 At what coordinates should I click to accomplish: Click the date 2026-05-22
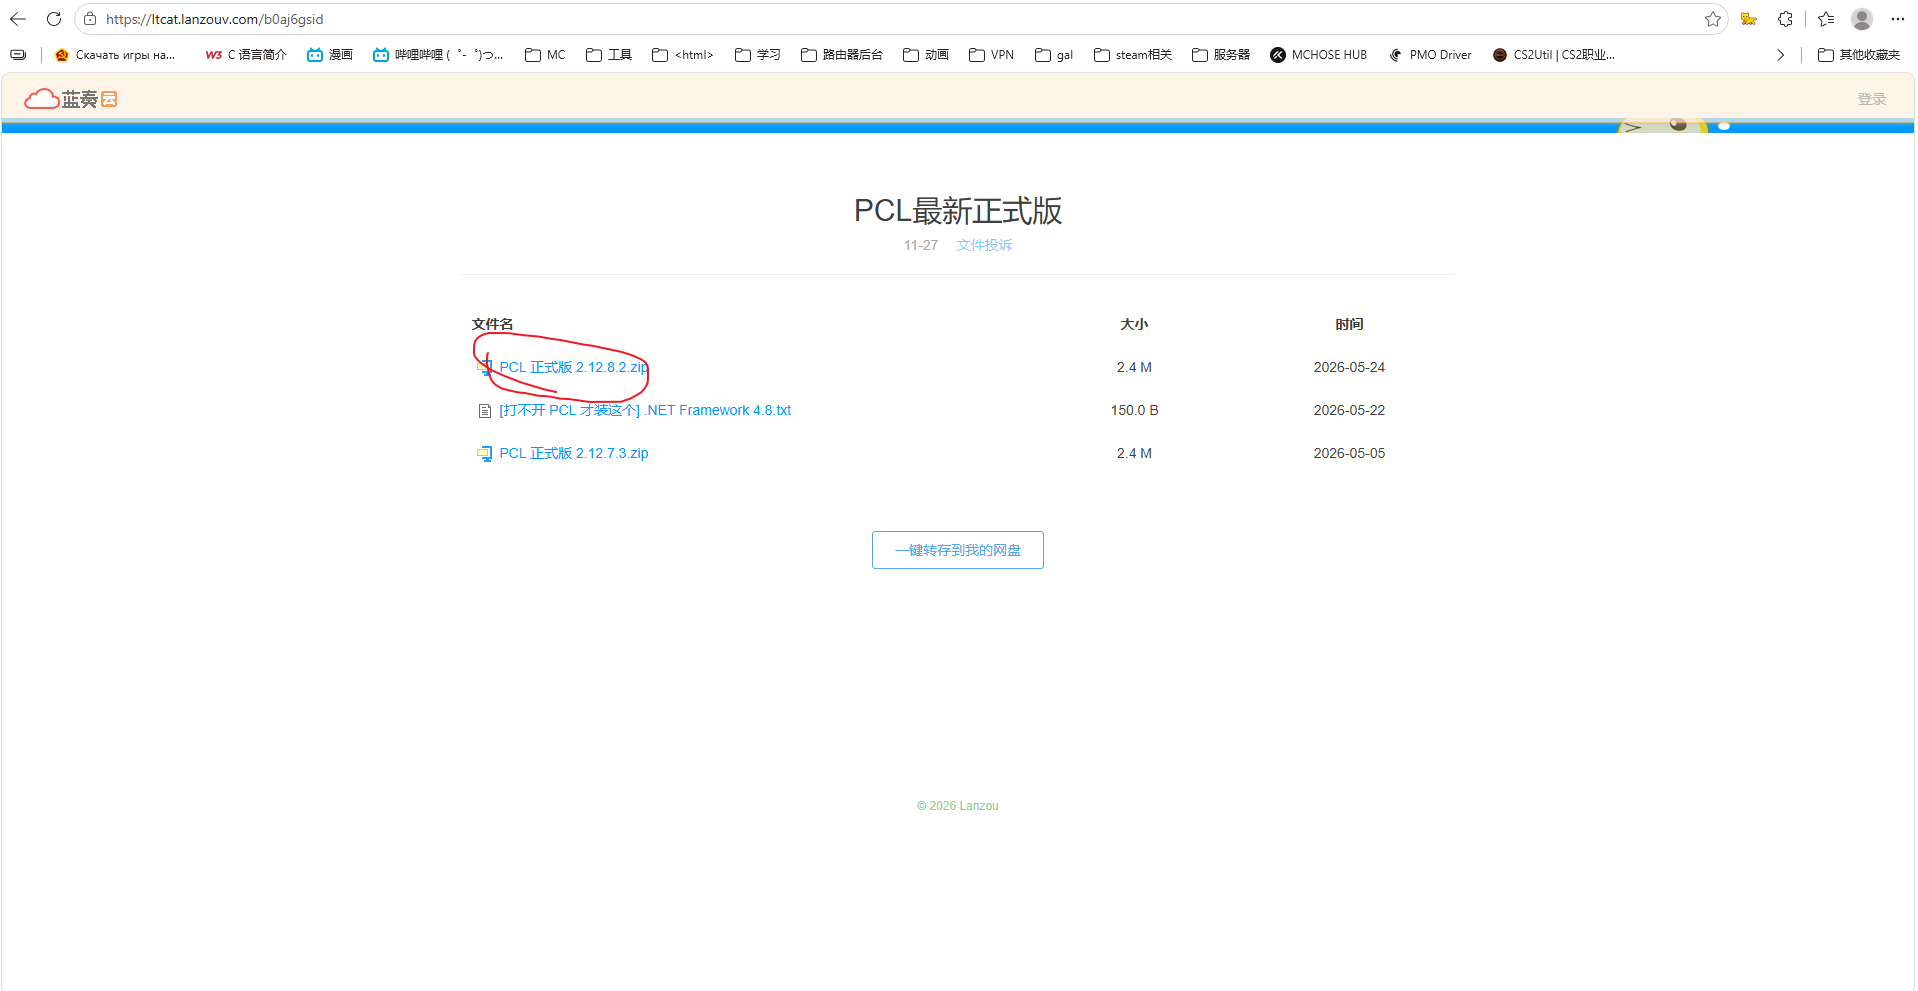click(x=1349, y=411)
